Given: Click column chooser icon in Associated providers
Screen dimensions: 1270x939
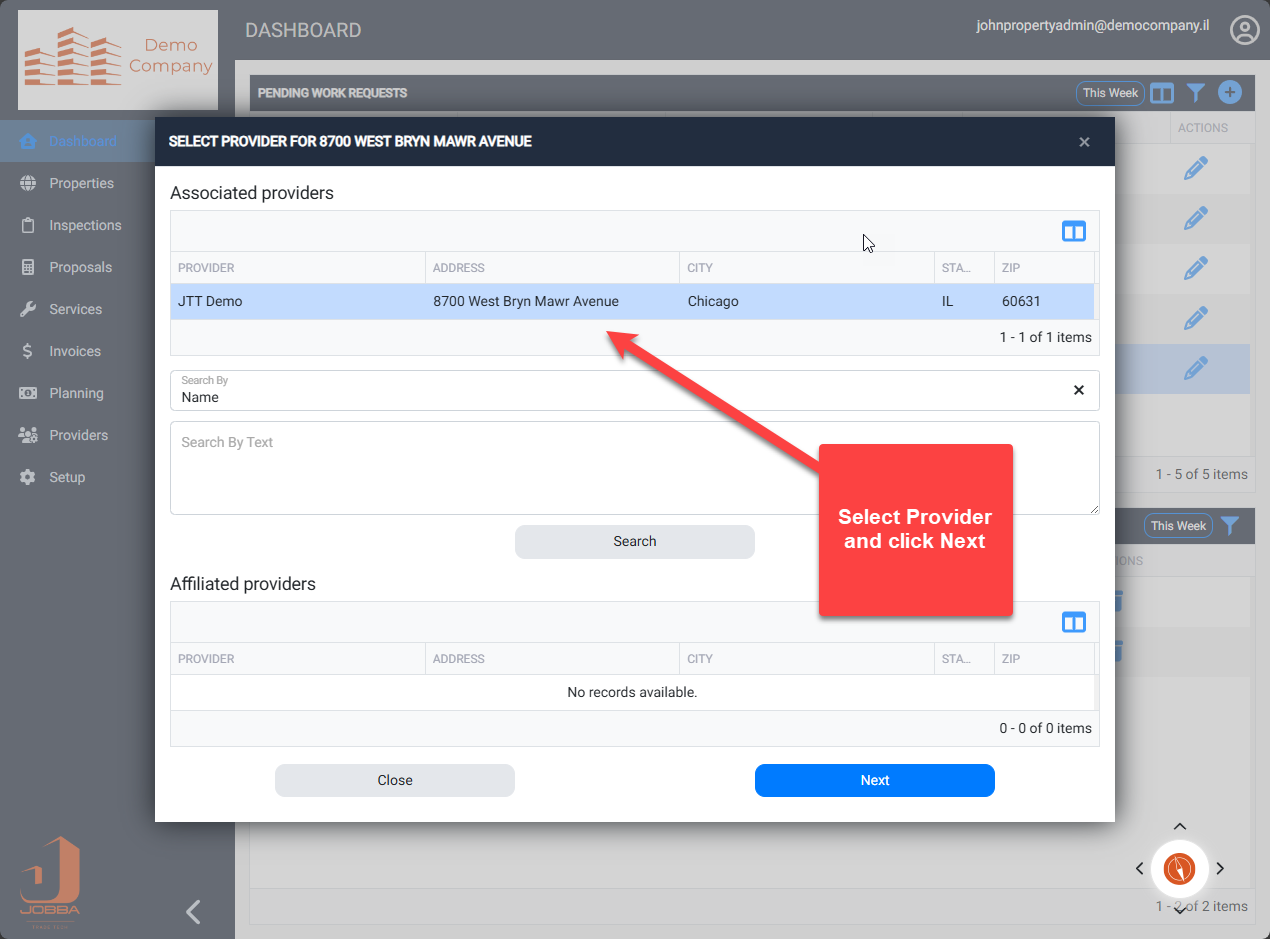Looking at the screenshot, I should point(1073,232).
